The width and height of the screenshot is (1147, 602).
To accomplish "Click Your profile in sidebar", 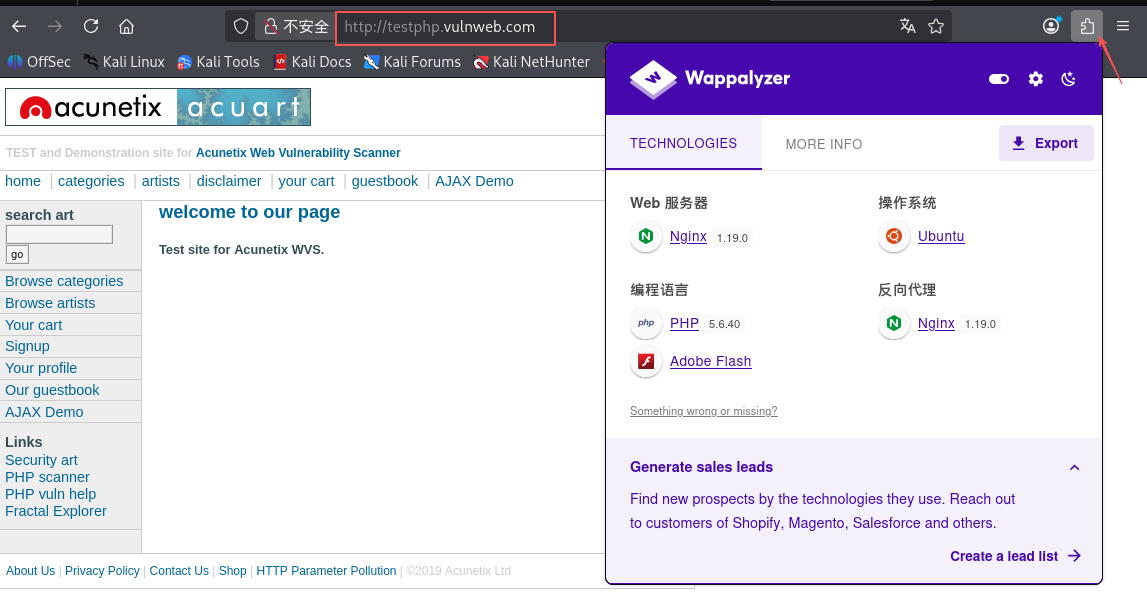I will 41,368.
